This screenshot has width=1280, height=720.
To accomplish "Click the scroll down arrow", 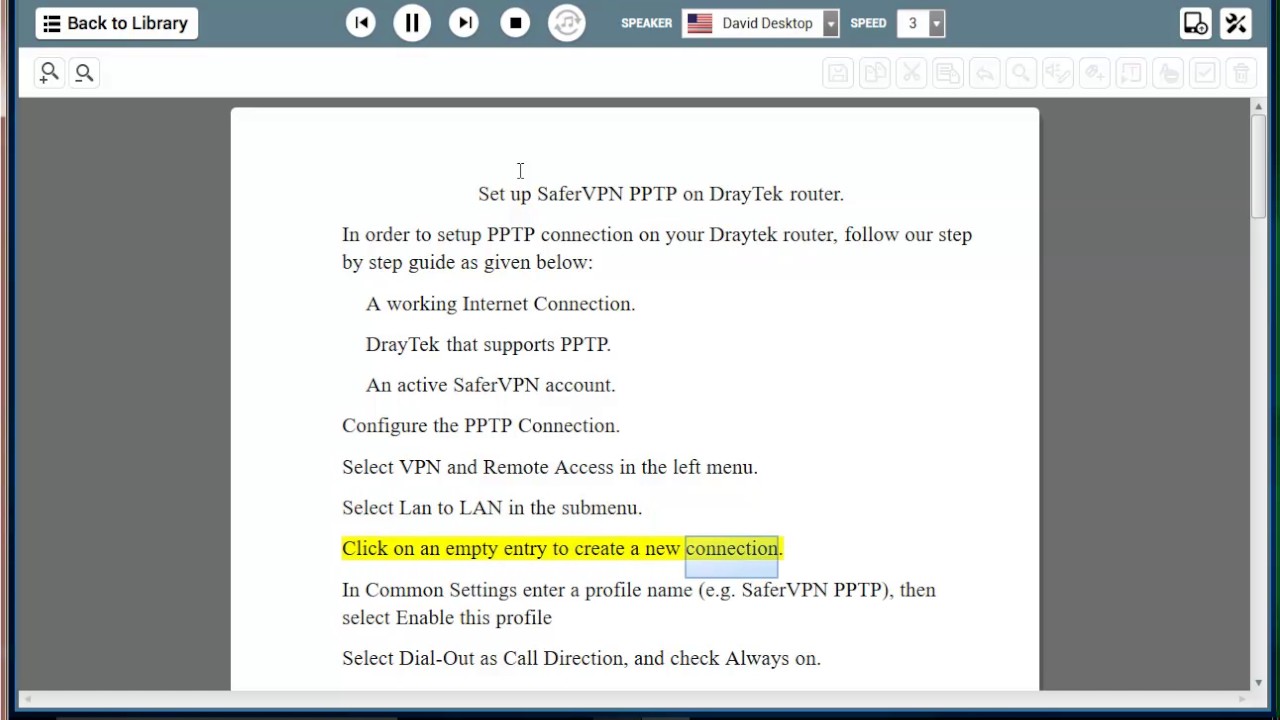I will pos(1258,683).
